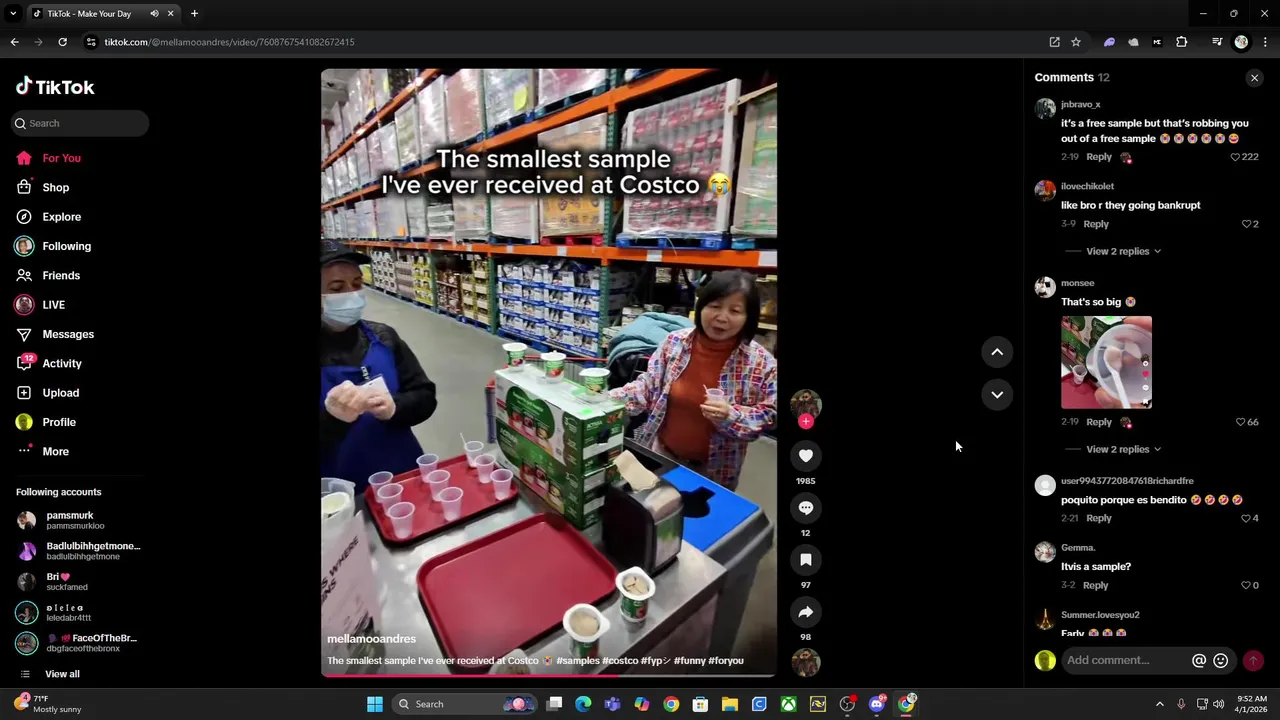Open browser media controls icon
1280x720 pixels.
[1217, 42]
